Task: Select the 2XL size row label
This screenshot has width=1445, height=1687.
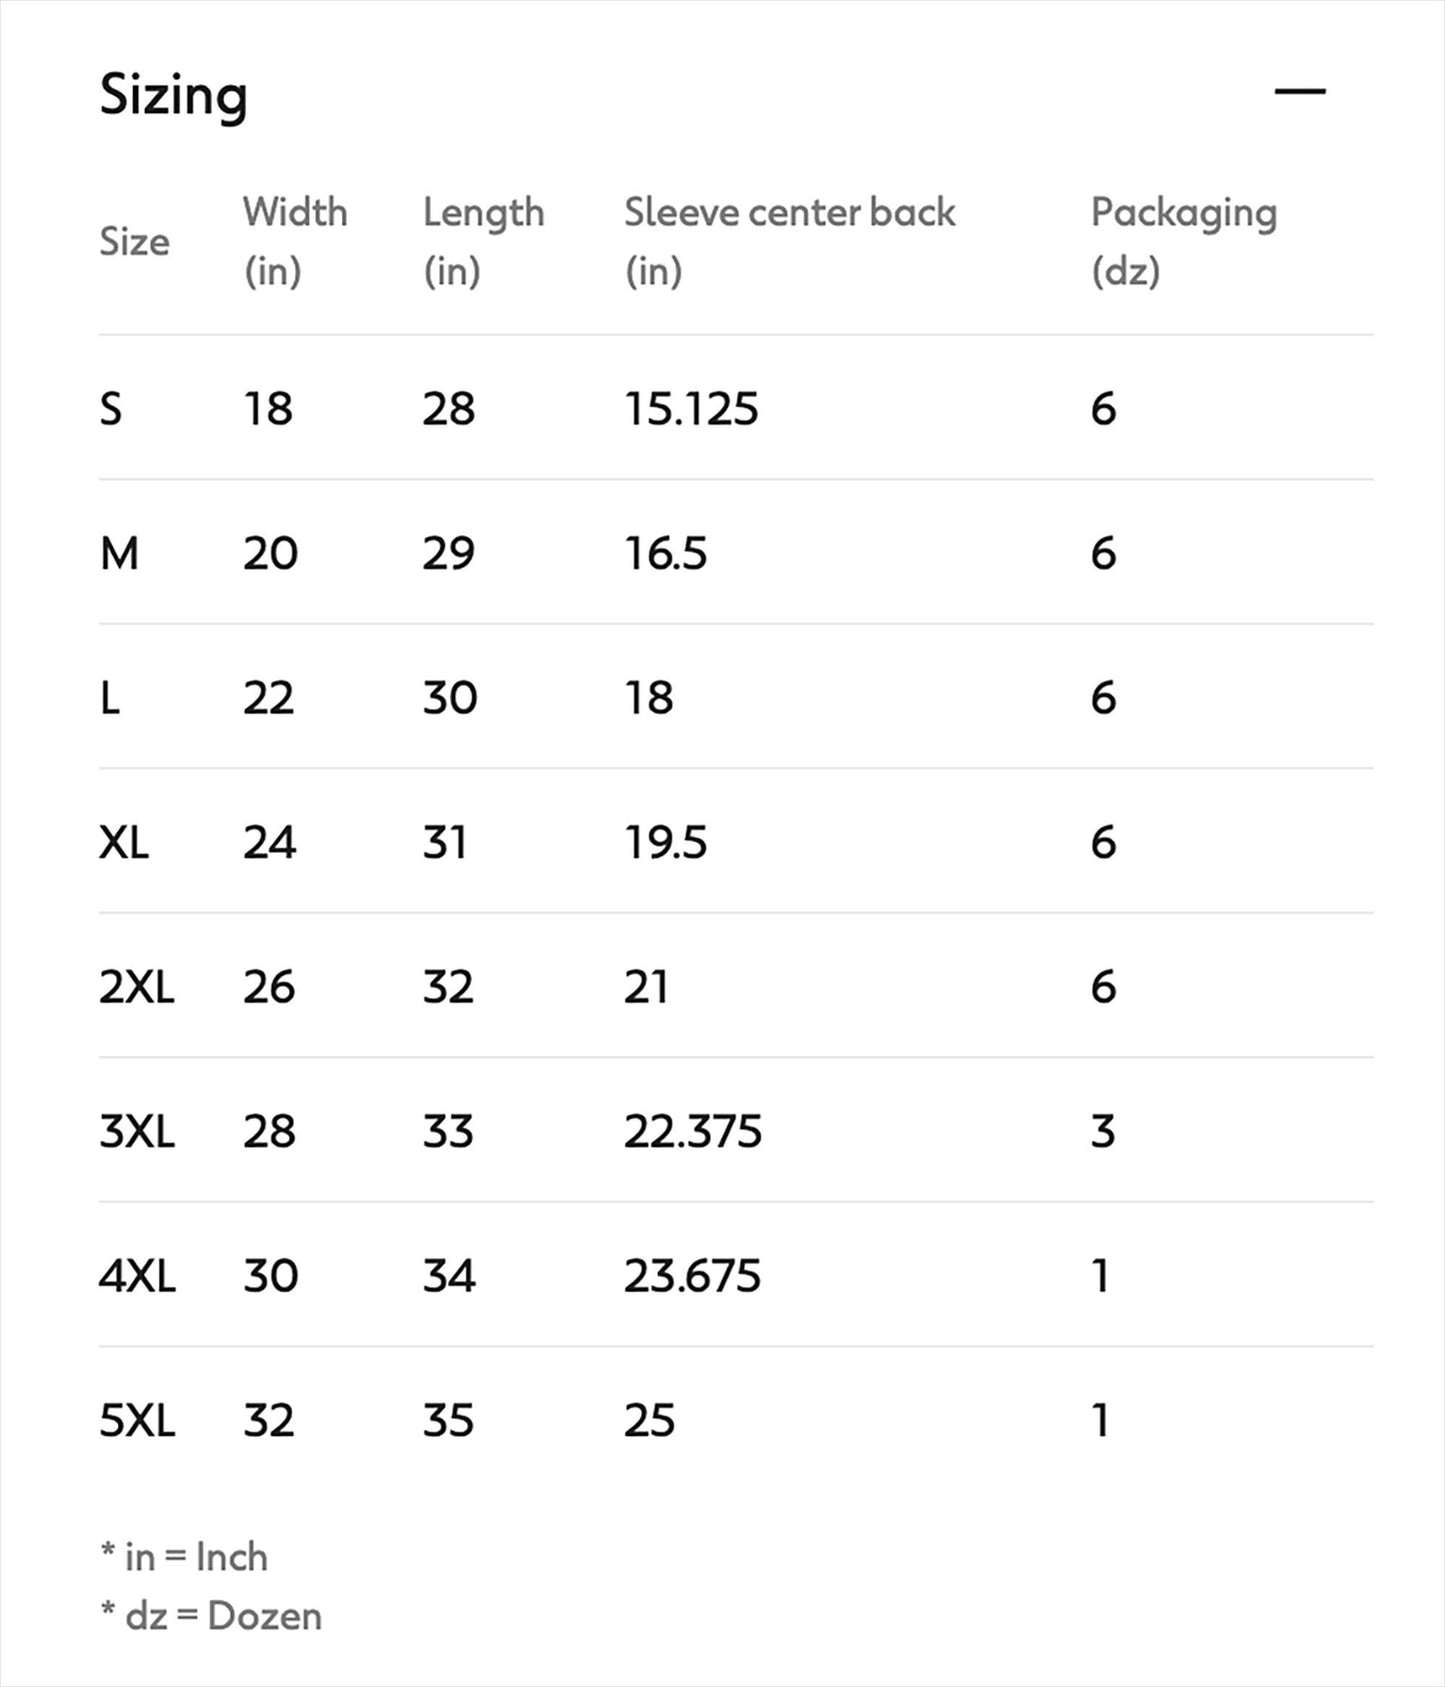Action: click(x=135, y=987)
